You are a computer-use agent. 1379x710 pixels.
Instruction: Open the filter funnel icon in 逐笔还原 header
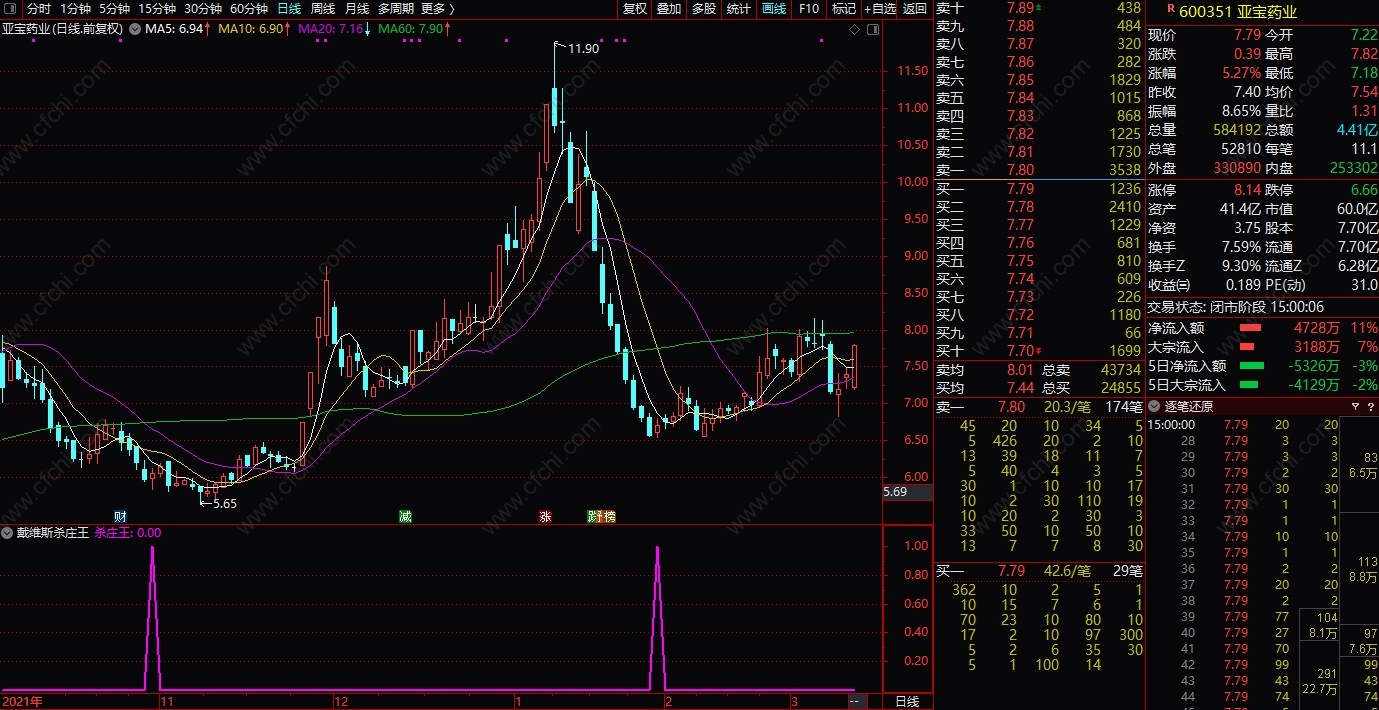(x=1355, y=407)
